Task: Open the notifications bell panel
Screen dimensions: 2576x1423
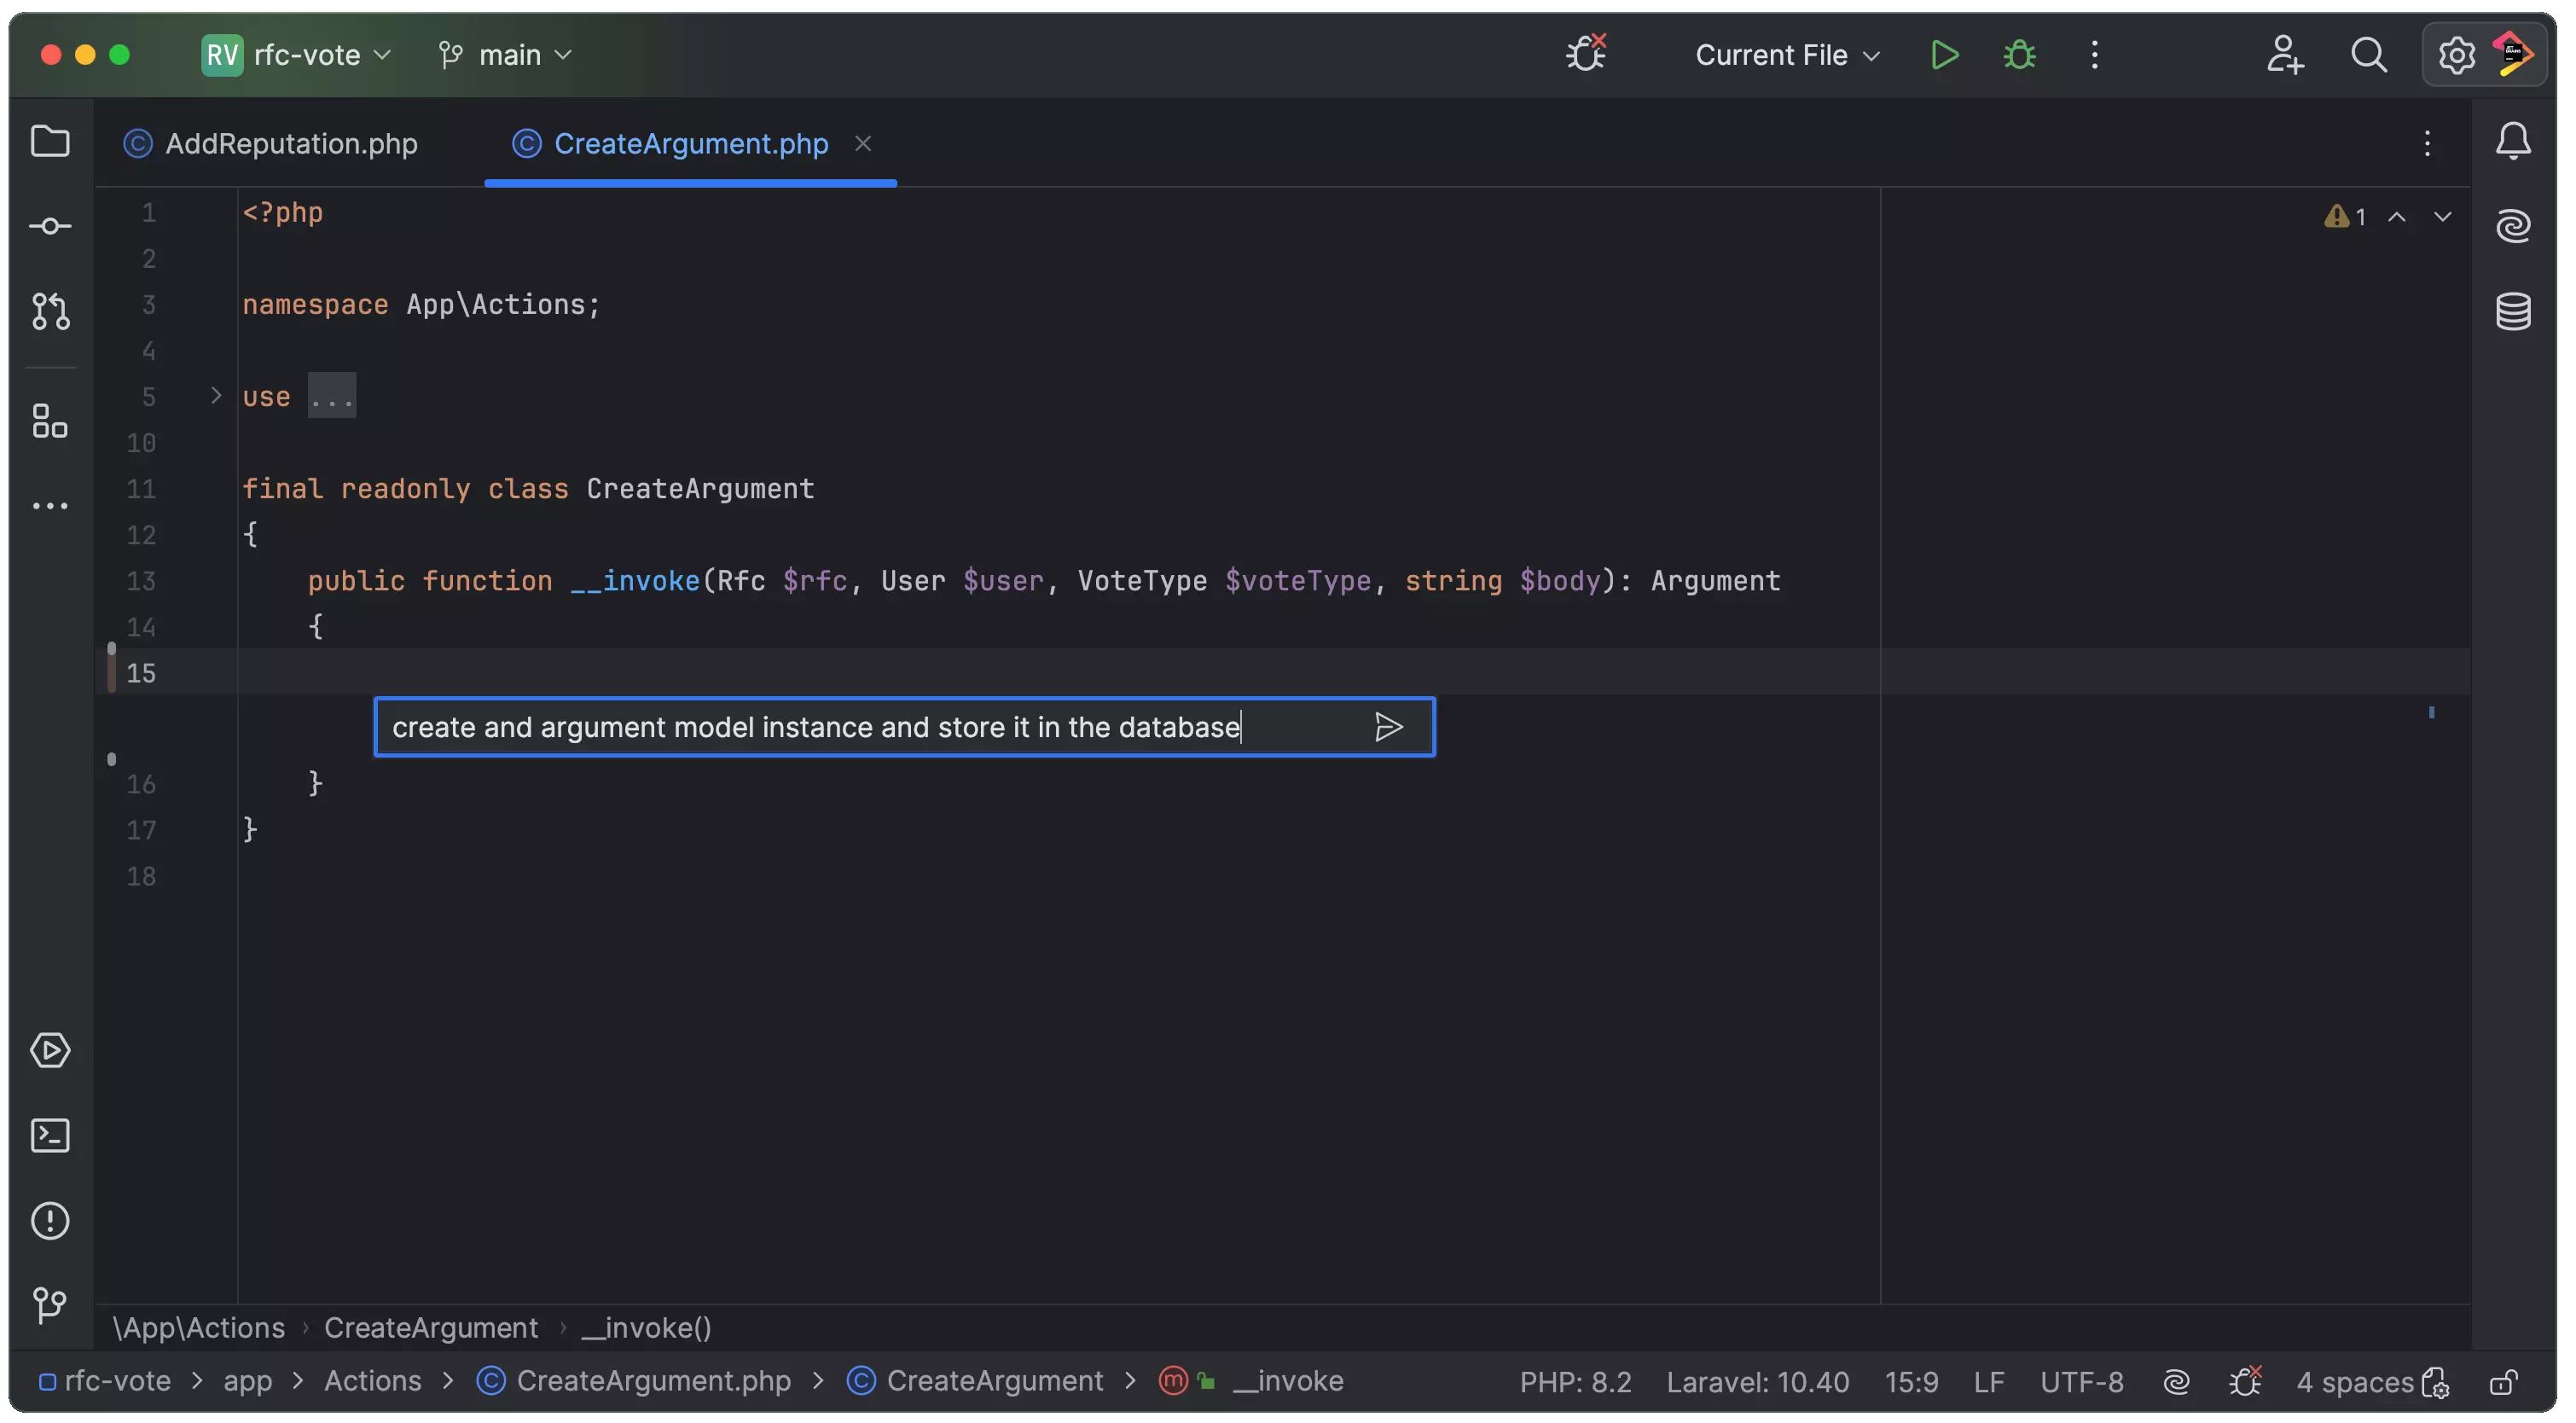Action: [x=2513, y=140]
